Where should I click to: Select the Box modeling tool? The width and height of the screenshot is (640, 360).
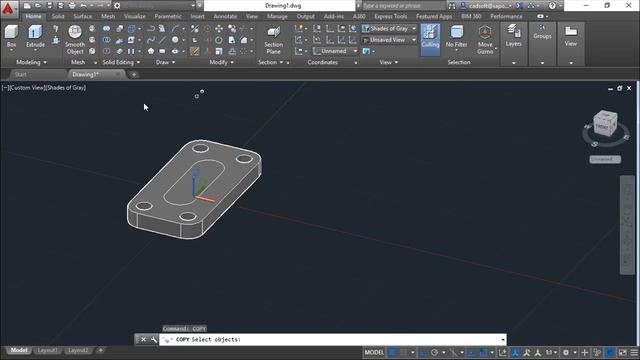[x=11, y=36]
